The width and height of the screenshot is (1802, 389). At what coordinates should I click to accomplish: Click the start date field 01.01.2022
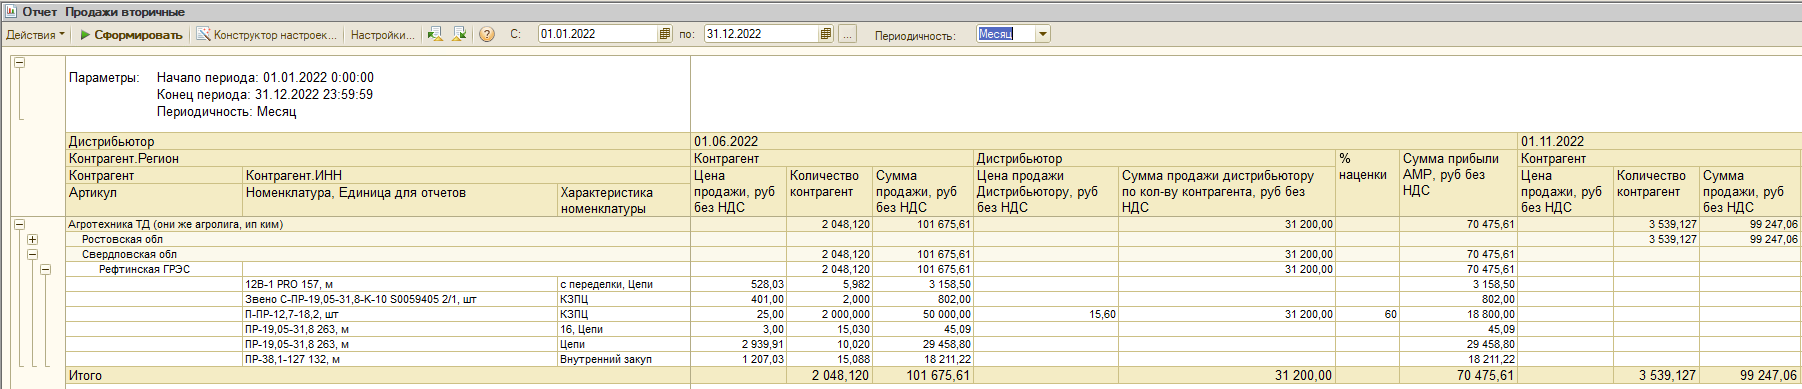click(x=598, y=34)
